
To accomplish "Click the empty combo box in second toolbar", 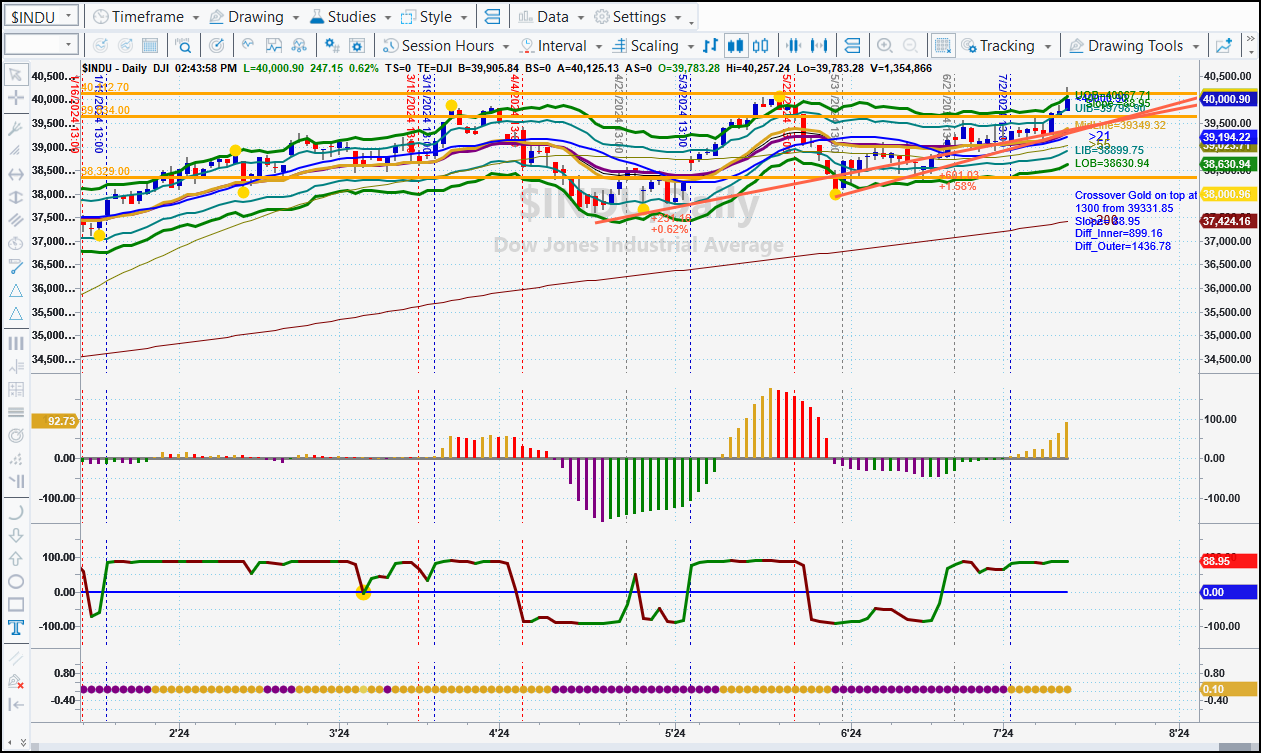I will [x=40, y=45].
